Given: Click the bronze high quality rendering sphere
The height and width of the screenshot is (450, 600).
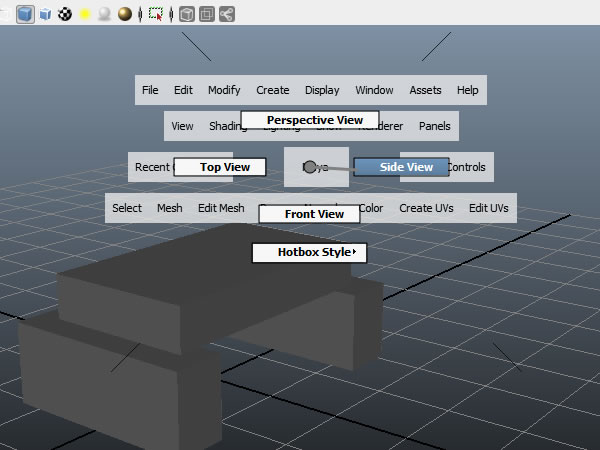Looking at the screenshot, I should tap(125, 14).
